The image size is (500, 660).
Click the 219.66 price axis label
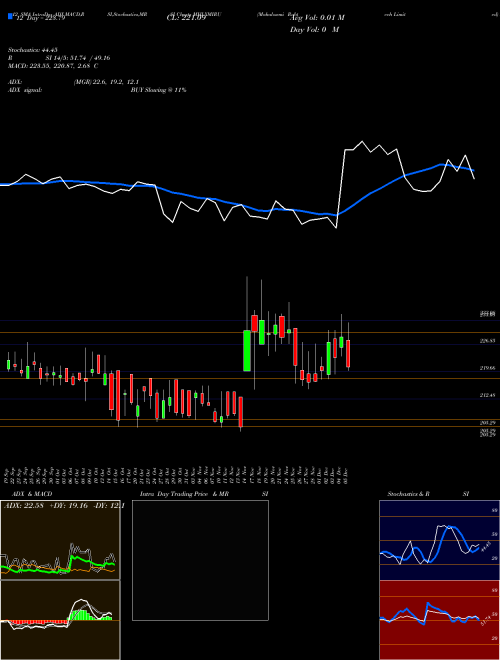pos(488,368)
